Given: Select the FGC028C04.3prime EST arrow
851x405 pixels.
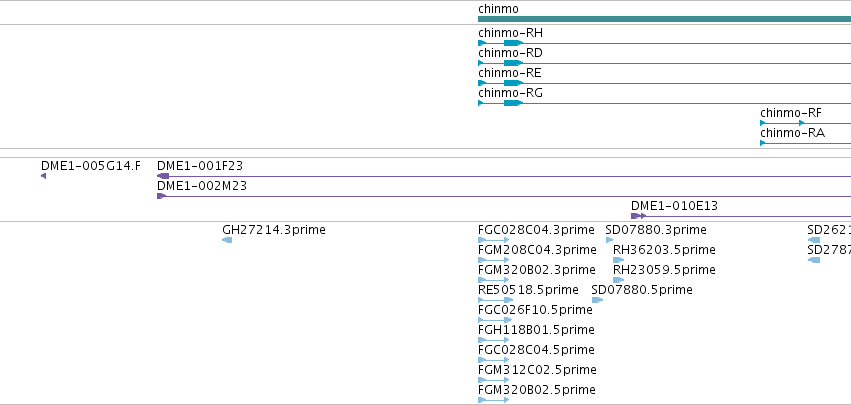Looking at the screenshot, I should pos(493,240).
